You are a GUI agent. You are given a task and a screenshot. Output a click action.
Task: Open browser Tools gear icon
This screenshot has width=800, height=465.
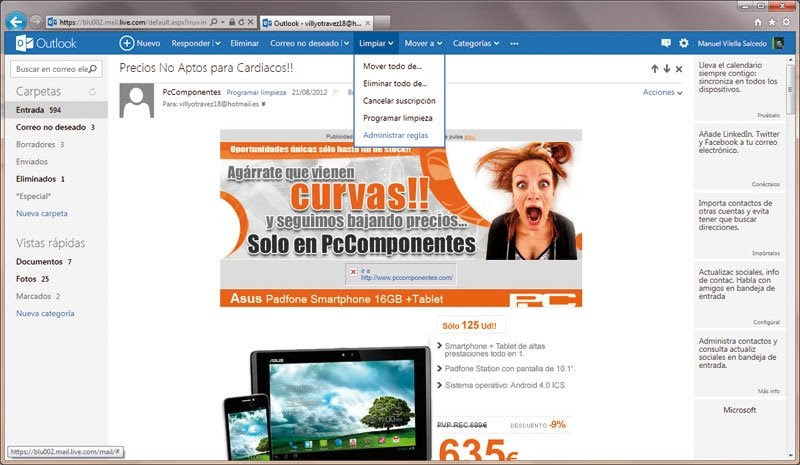click(x=786, y=22)
